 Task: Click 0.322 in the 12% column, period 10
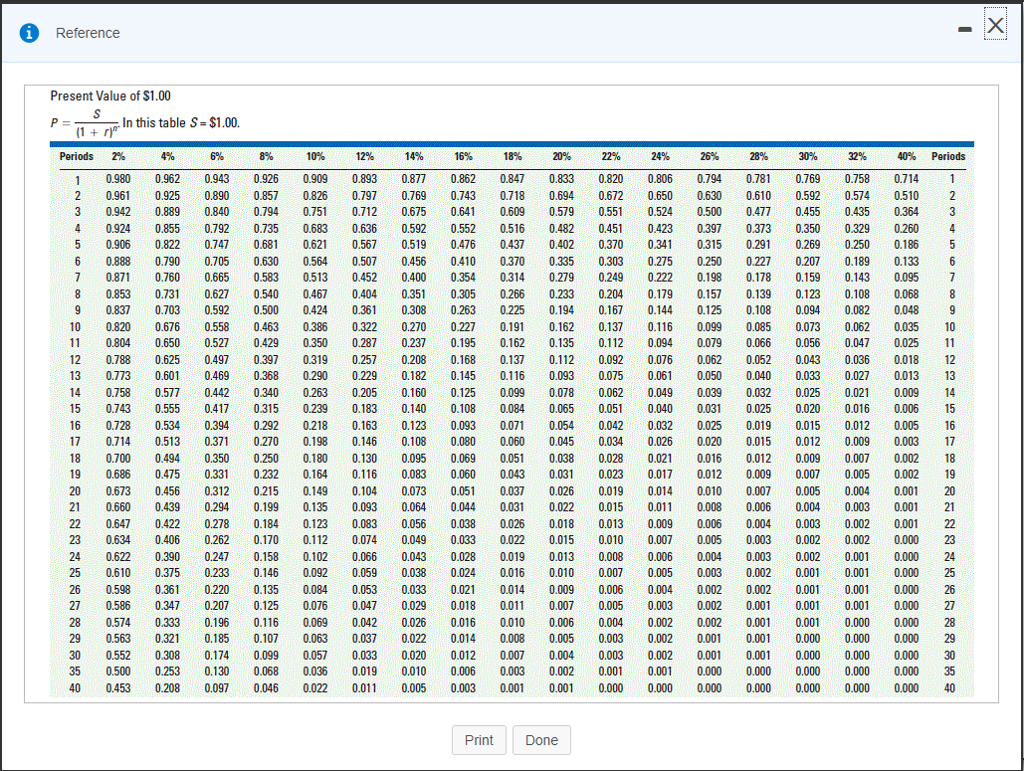tap(364, 327)
